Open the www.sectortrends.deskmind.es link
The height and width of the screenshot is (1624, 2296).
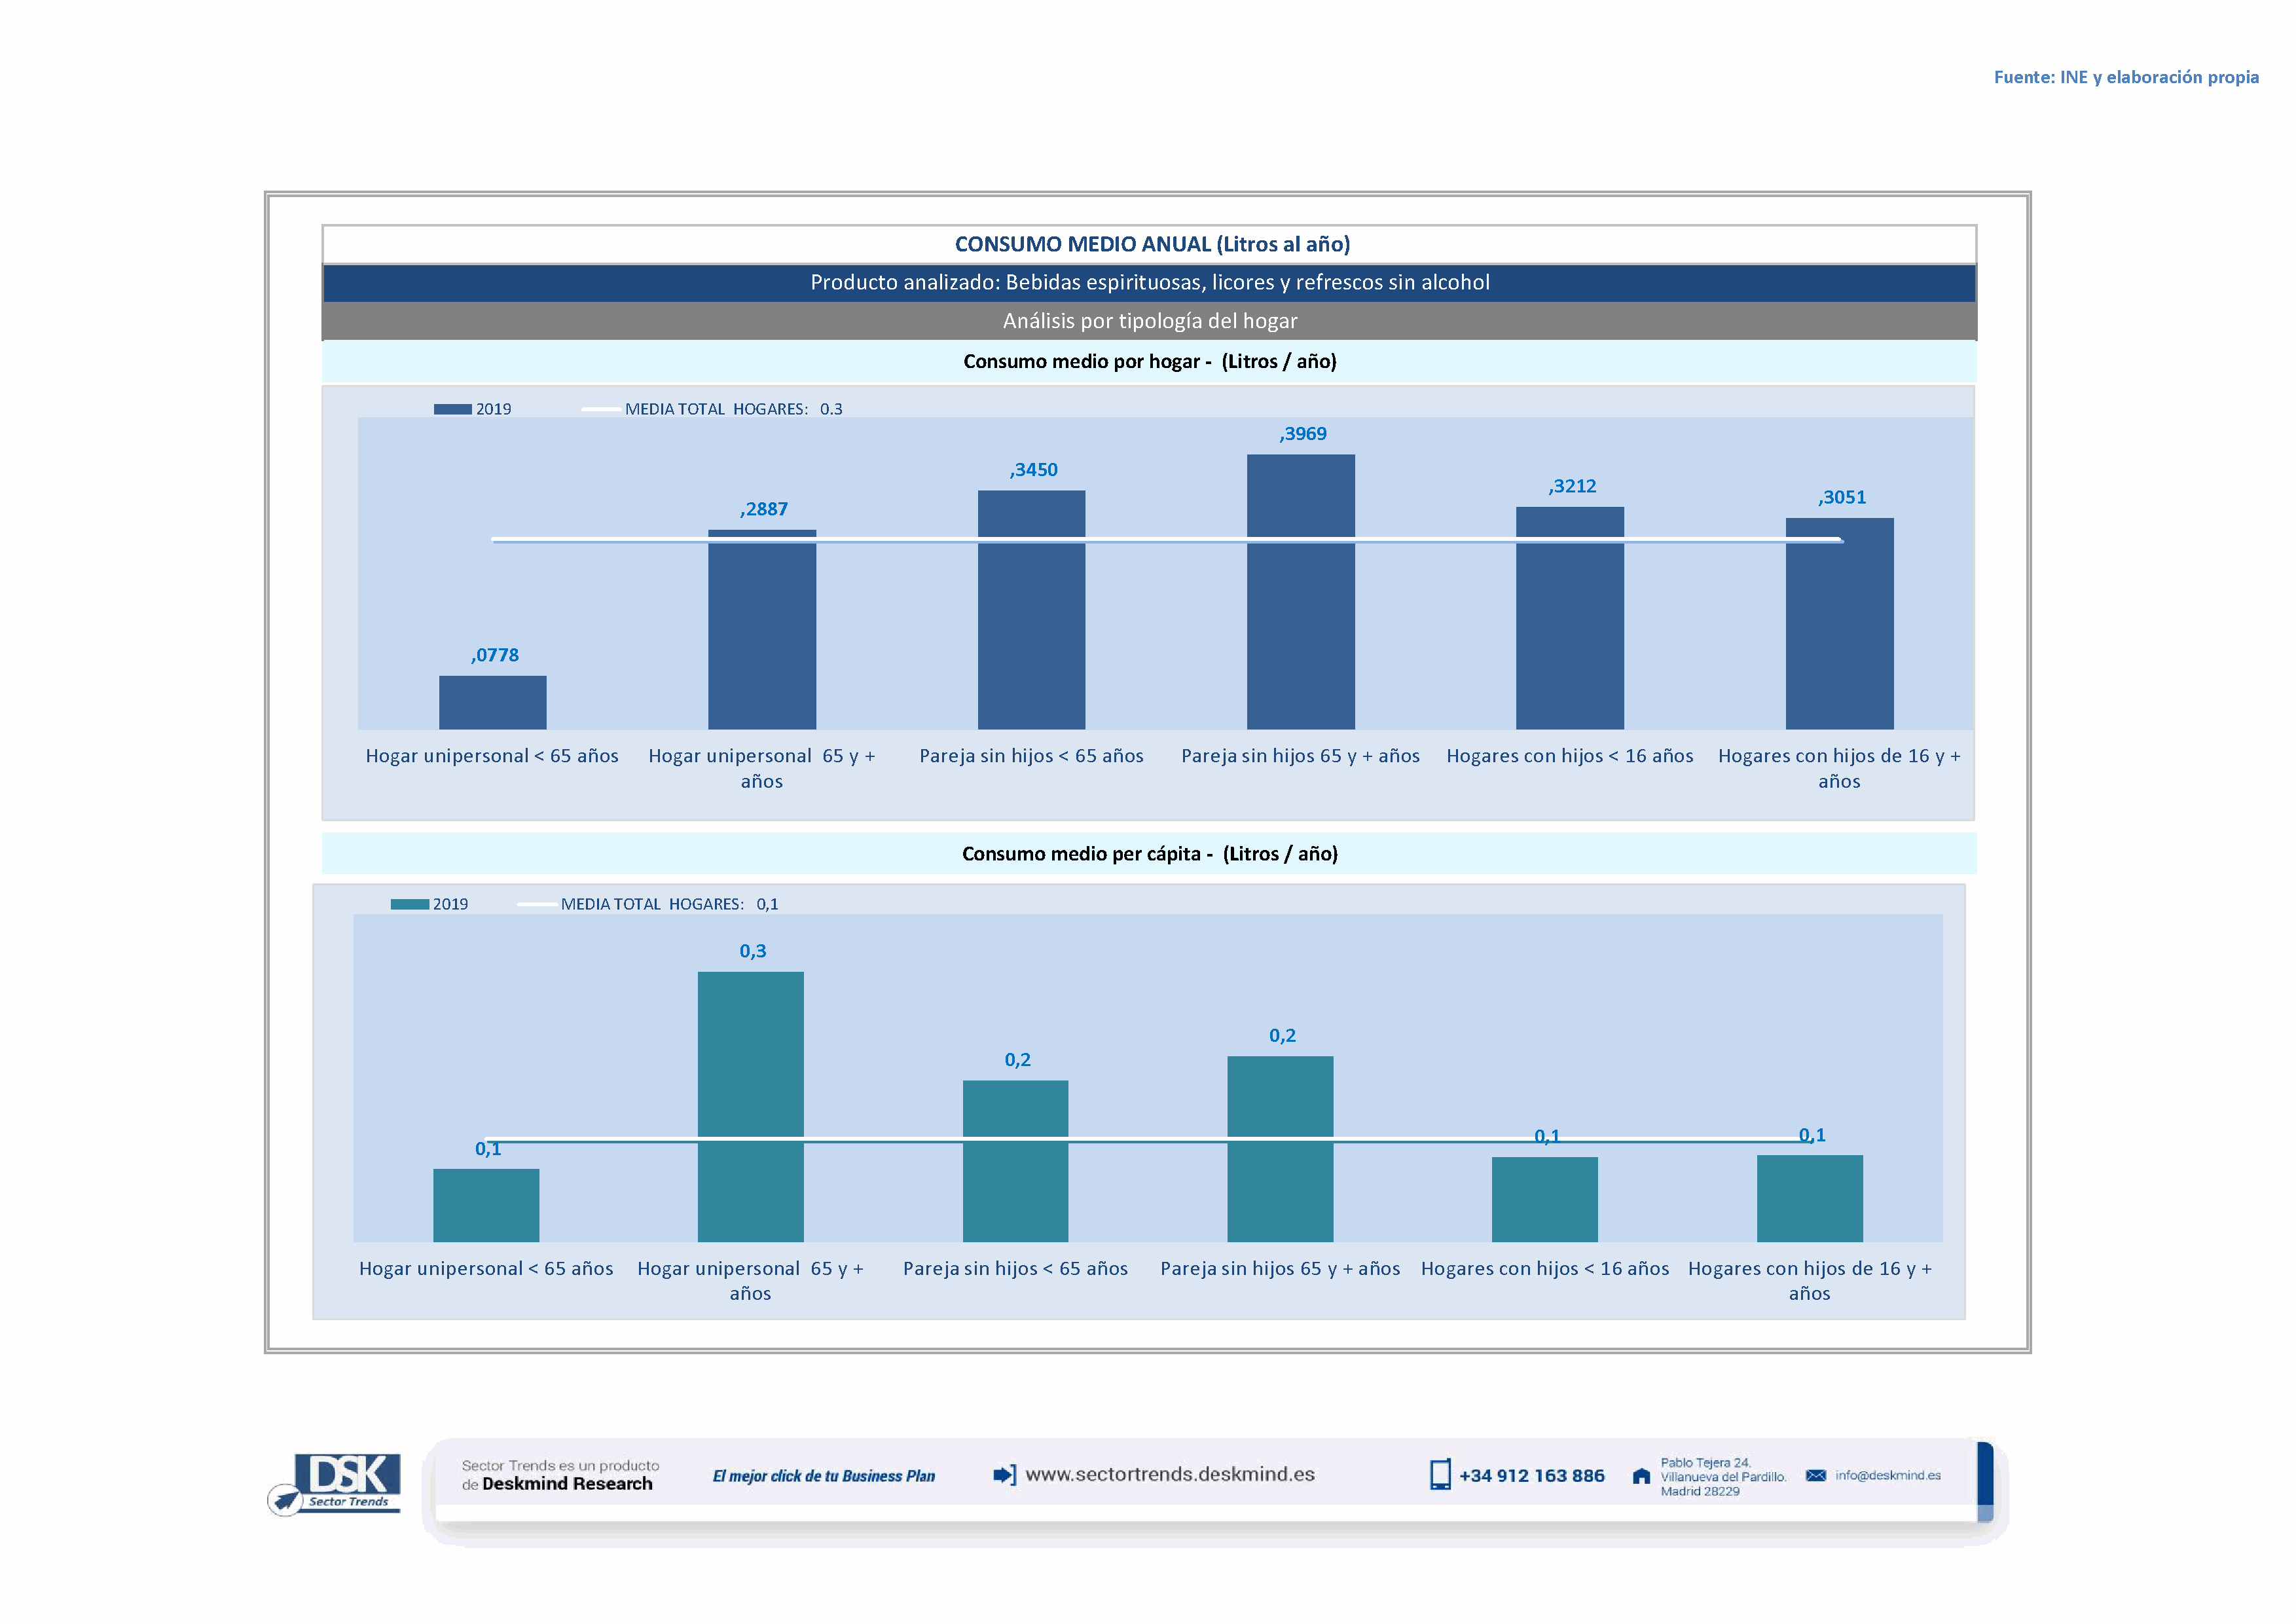point(1170,1475)
